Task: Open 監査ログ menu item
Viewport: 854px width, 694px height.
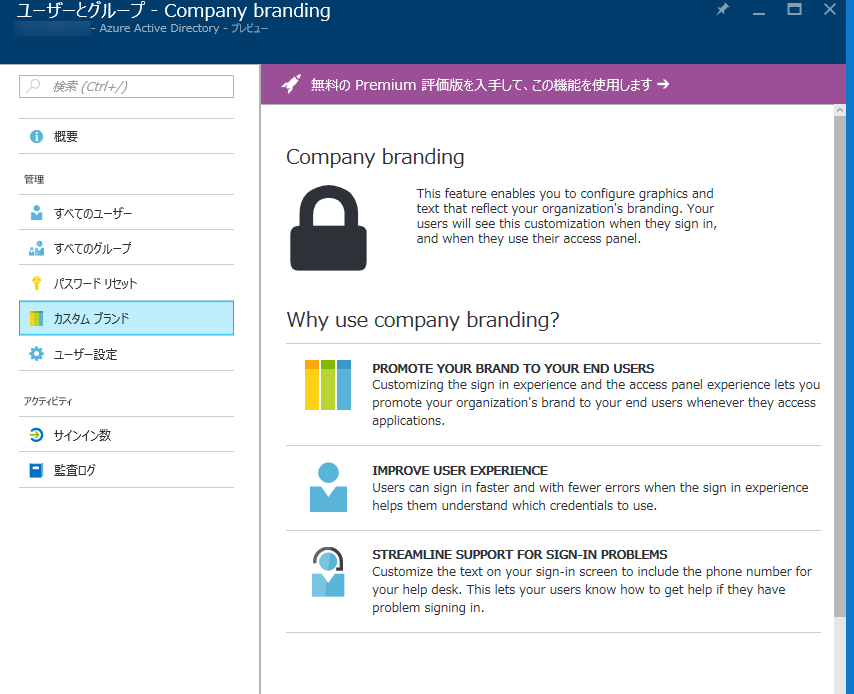Action: click(x=126, y=470)
